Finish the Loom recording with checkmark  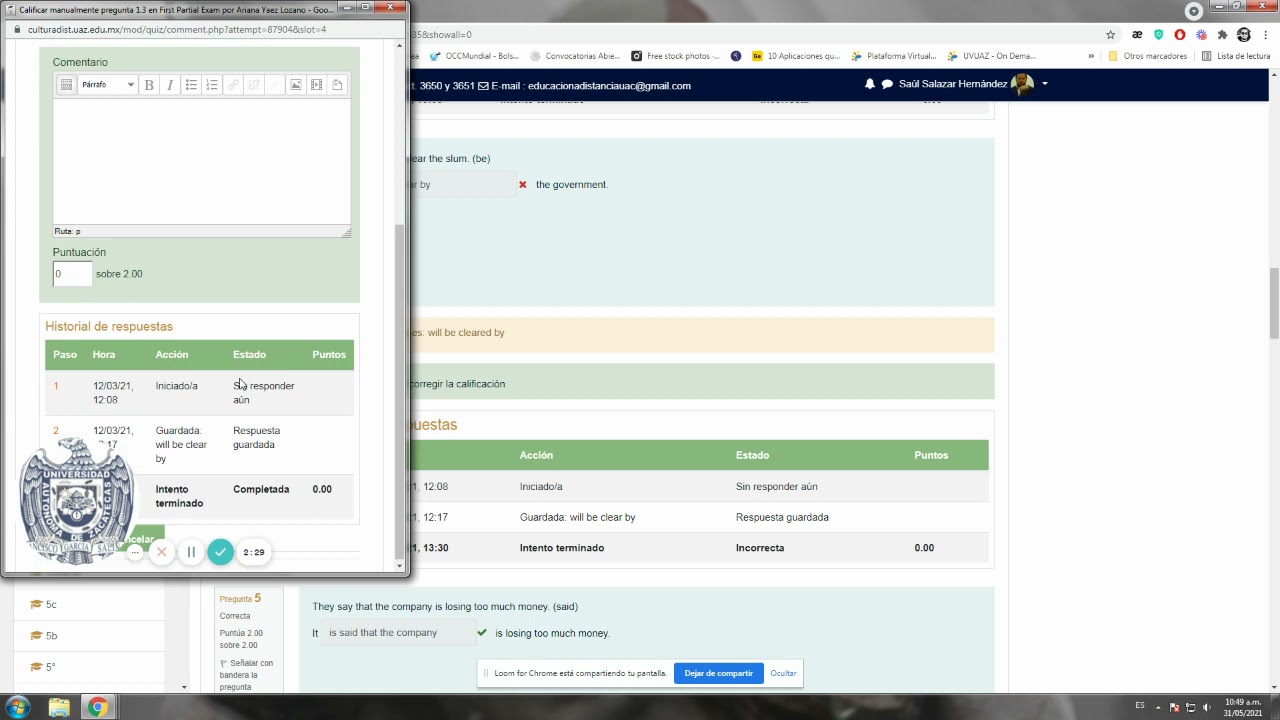pos(220,552)
